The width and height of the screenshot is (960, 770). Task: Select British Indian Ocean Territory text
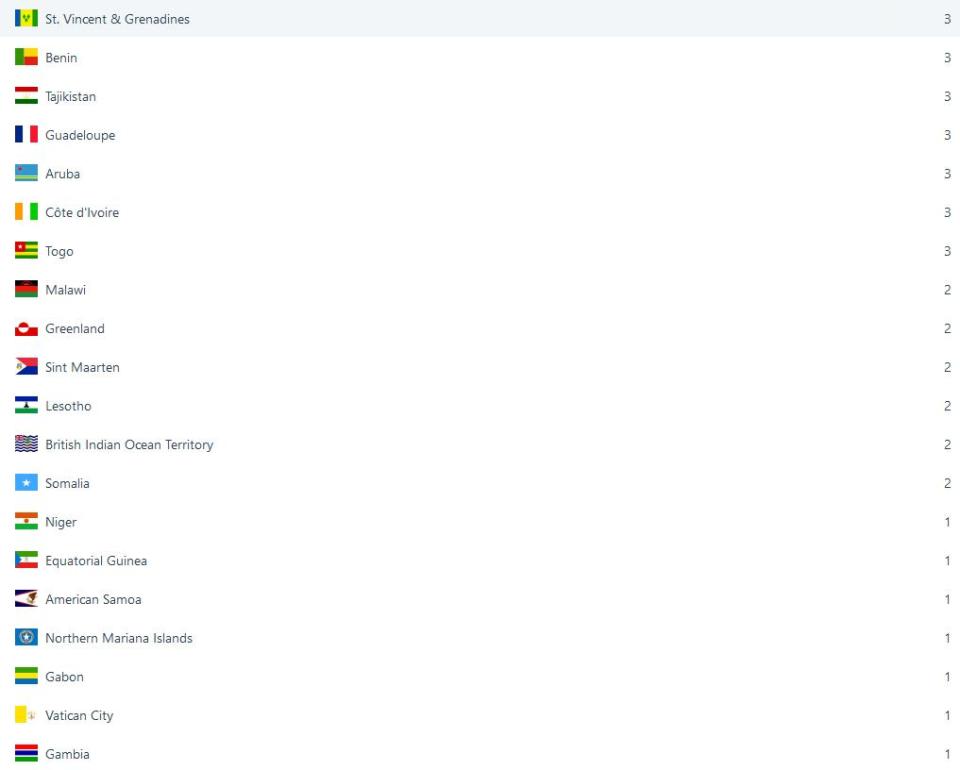(x=129, y=445)
